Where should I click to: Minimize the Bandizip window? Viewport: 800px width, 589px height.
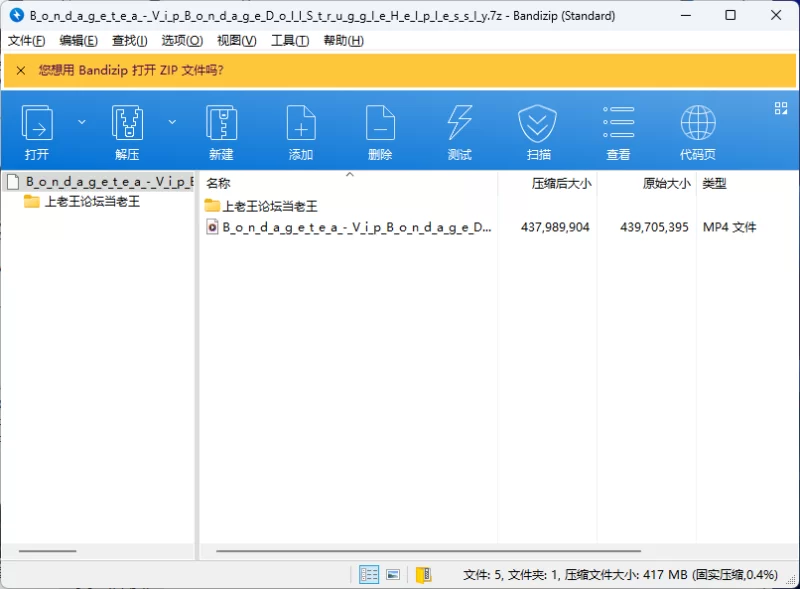pos(686,15)
